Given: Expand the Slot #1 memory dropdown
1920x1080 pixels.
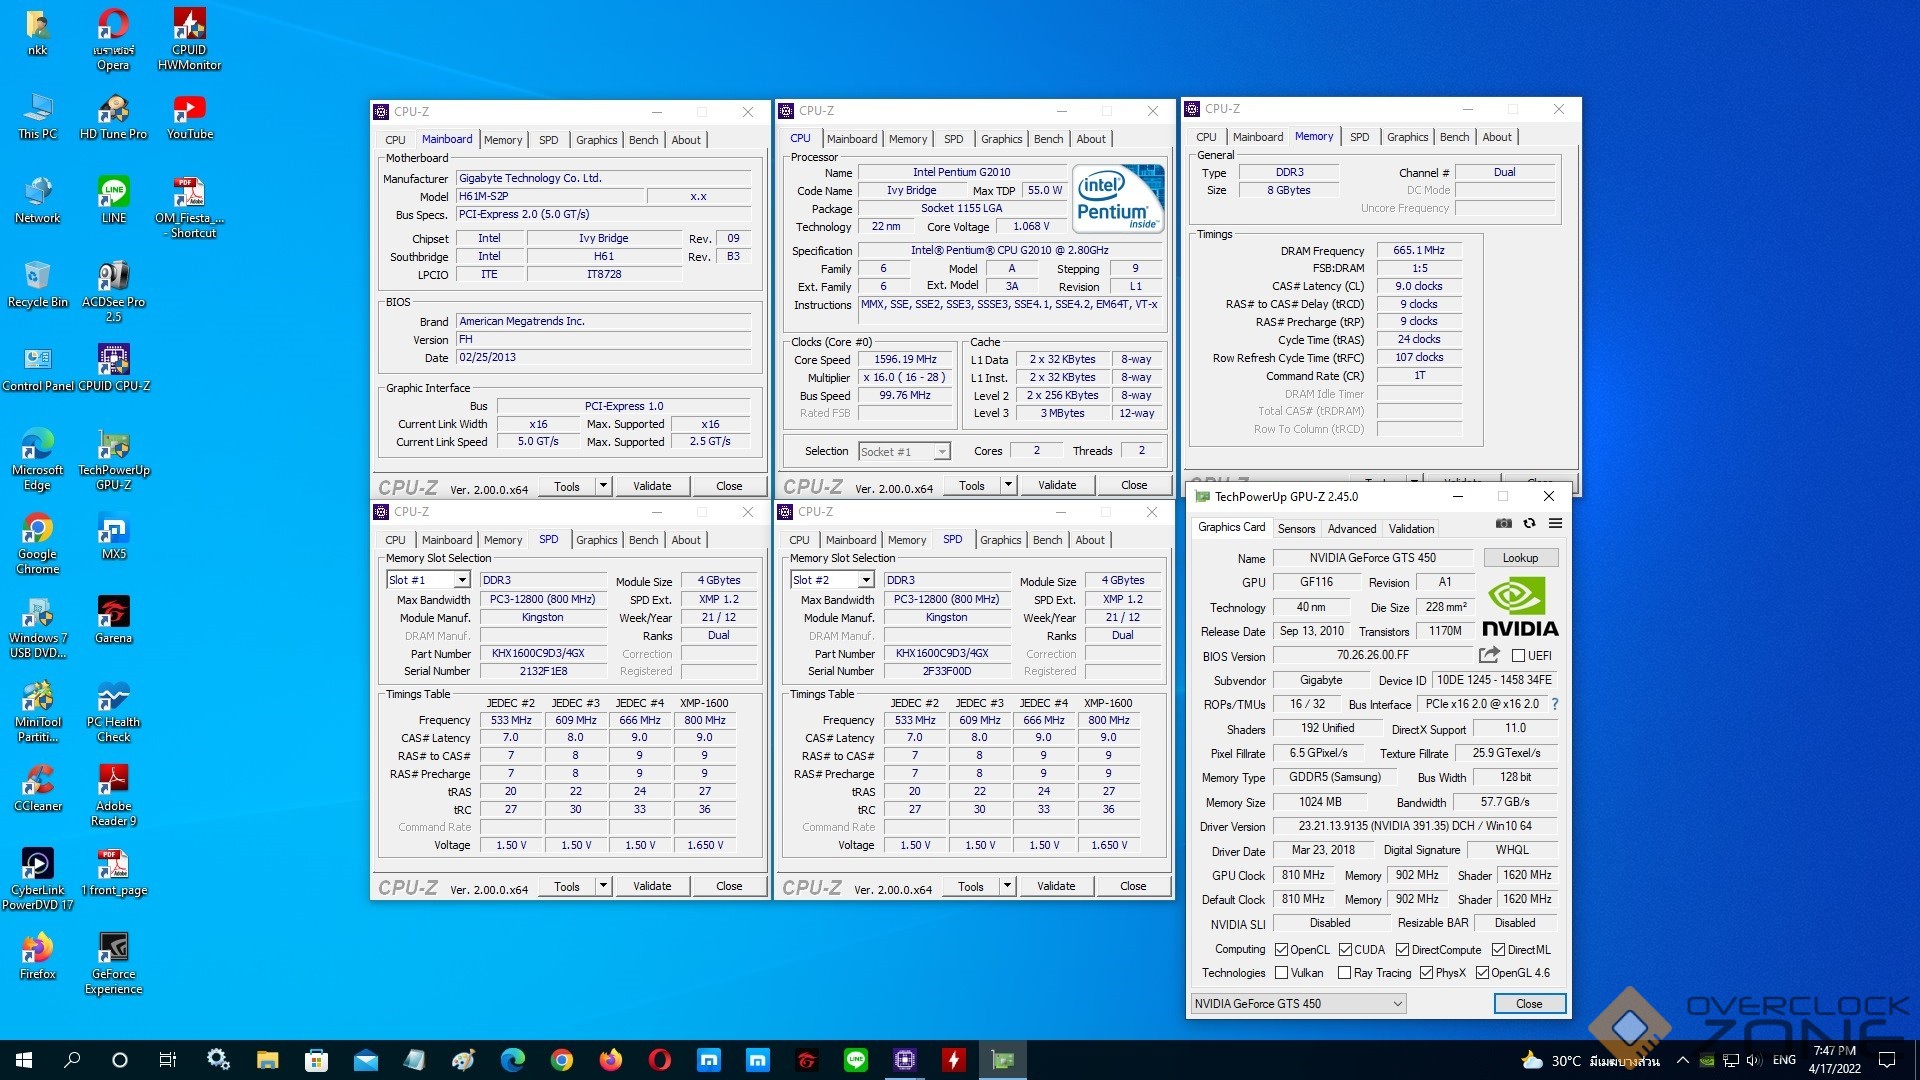Looking at the screenshot, I should point(462,580).
